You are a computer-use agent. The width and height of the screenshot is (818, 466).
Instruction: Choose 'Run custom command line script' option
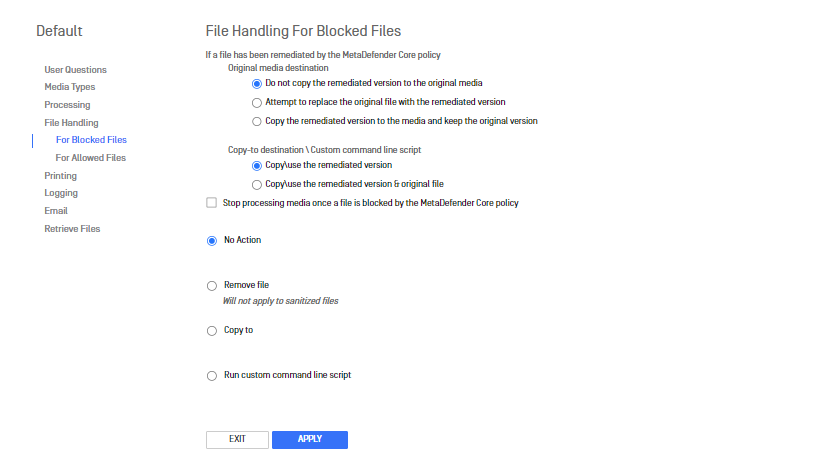pyautogui.click(x=211, y=376)
